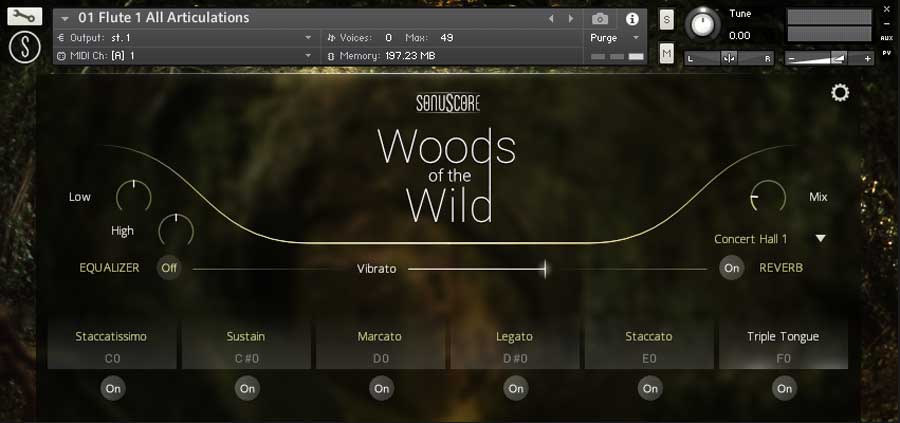Select the Staccato articulation
Screen dimensions: 900x423
[649, 346]
